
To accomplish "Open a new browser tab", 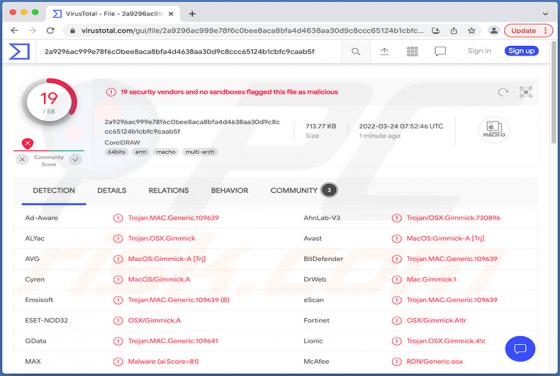I will (x=192, y=14).
